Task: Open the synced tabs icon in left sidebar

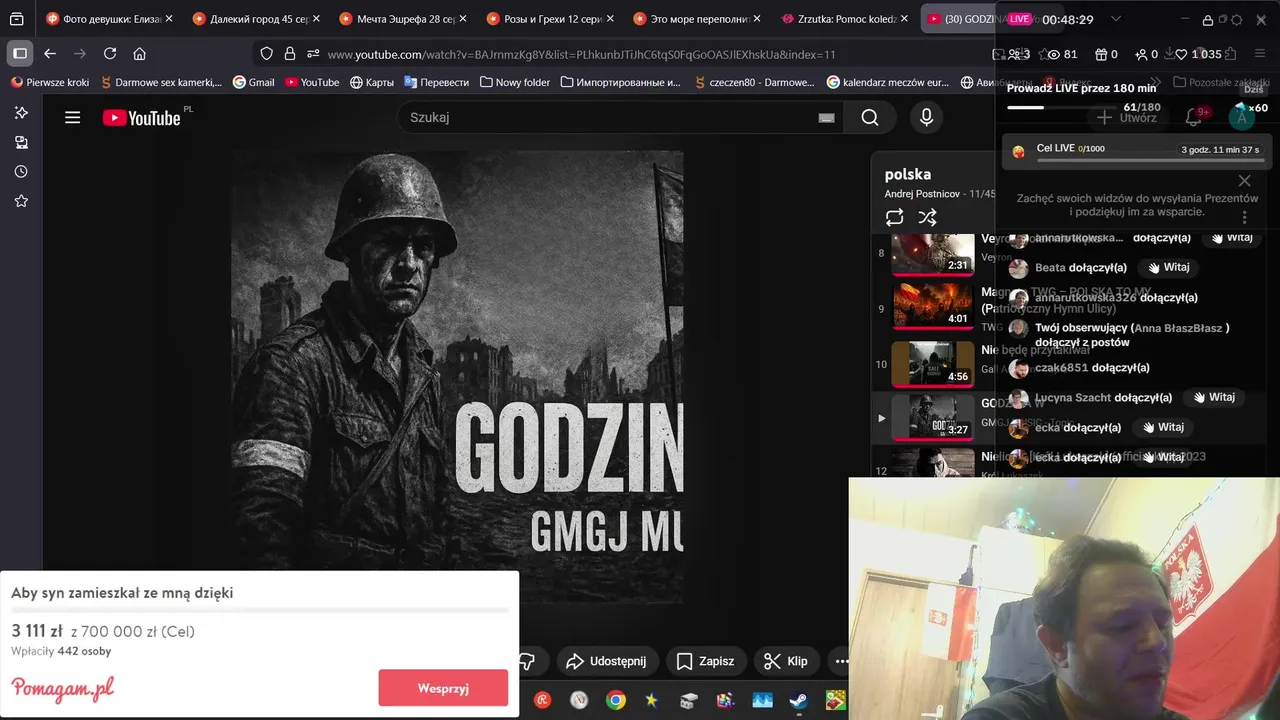Action: click(21, 143)
